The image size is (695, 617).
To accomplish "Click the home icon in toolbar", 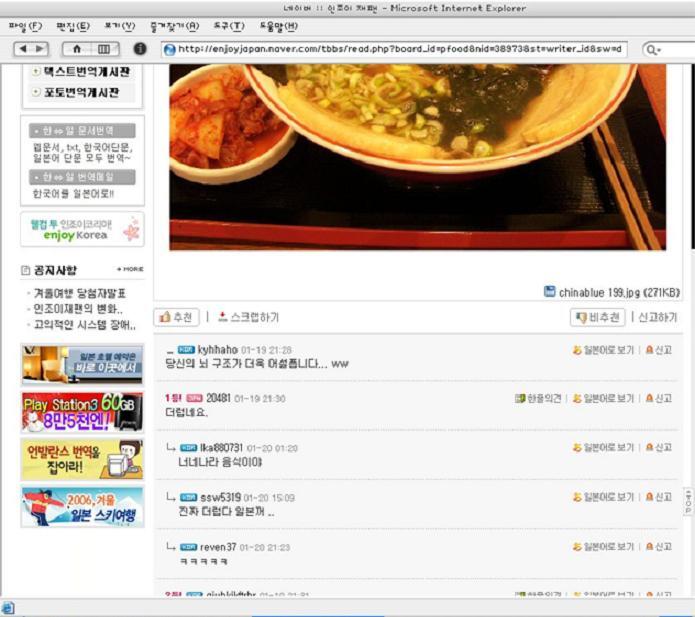I will (x=78, y=48).
